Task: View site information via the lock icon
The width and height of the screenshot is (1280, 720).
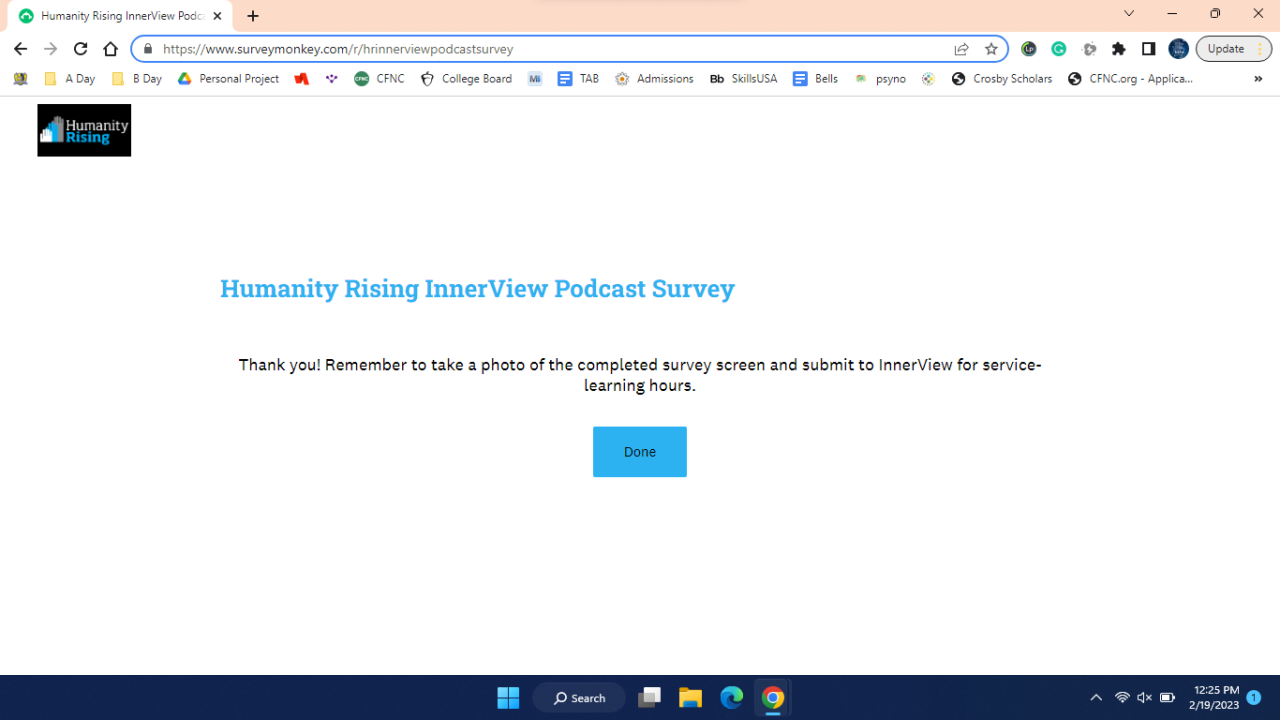Action: coord(148,49)
